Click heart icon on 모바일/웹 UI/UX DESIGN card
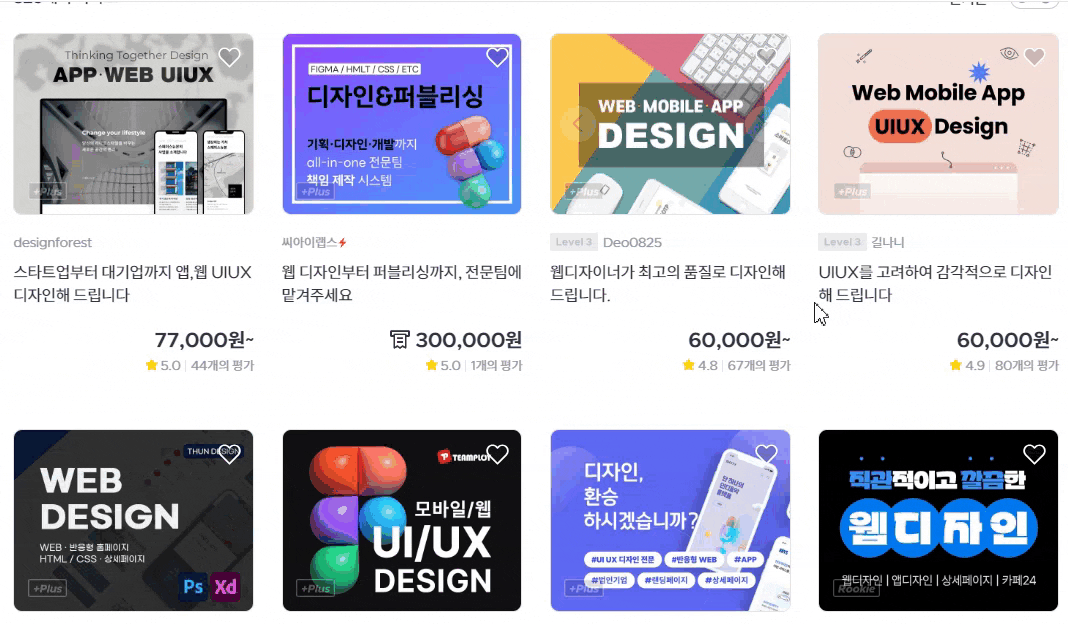Screen dimensions: 1068x624 click(497, 454)
